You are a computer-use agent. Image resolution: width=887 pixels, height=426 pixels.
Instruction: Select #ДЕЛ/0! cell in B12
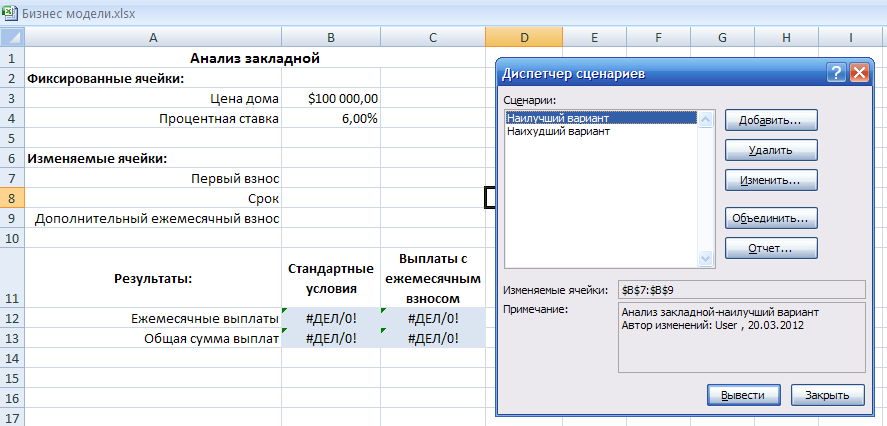pos(331,318)
